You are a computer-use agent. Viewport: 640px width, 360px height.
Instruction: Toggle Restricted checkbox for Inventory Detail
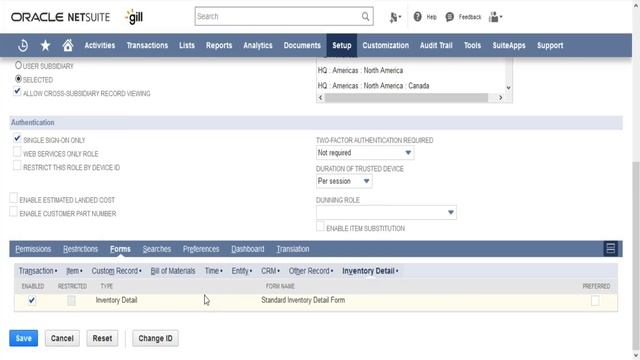click(71, 300)
